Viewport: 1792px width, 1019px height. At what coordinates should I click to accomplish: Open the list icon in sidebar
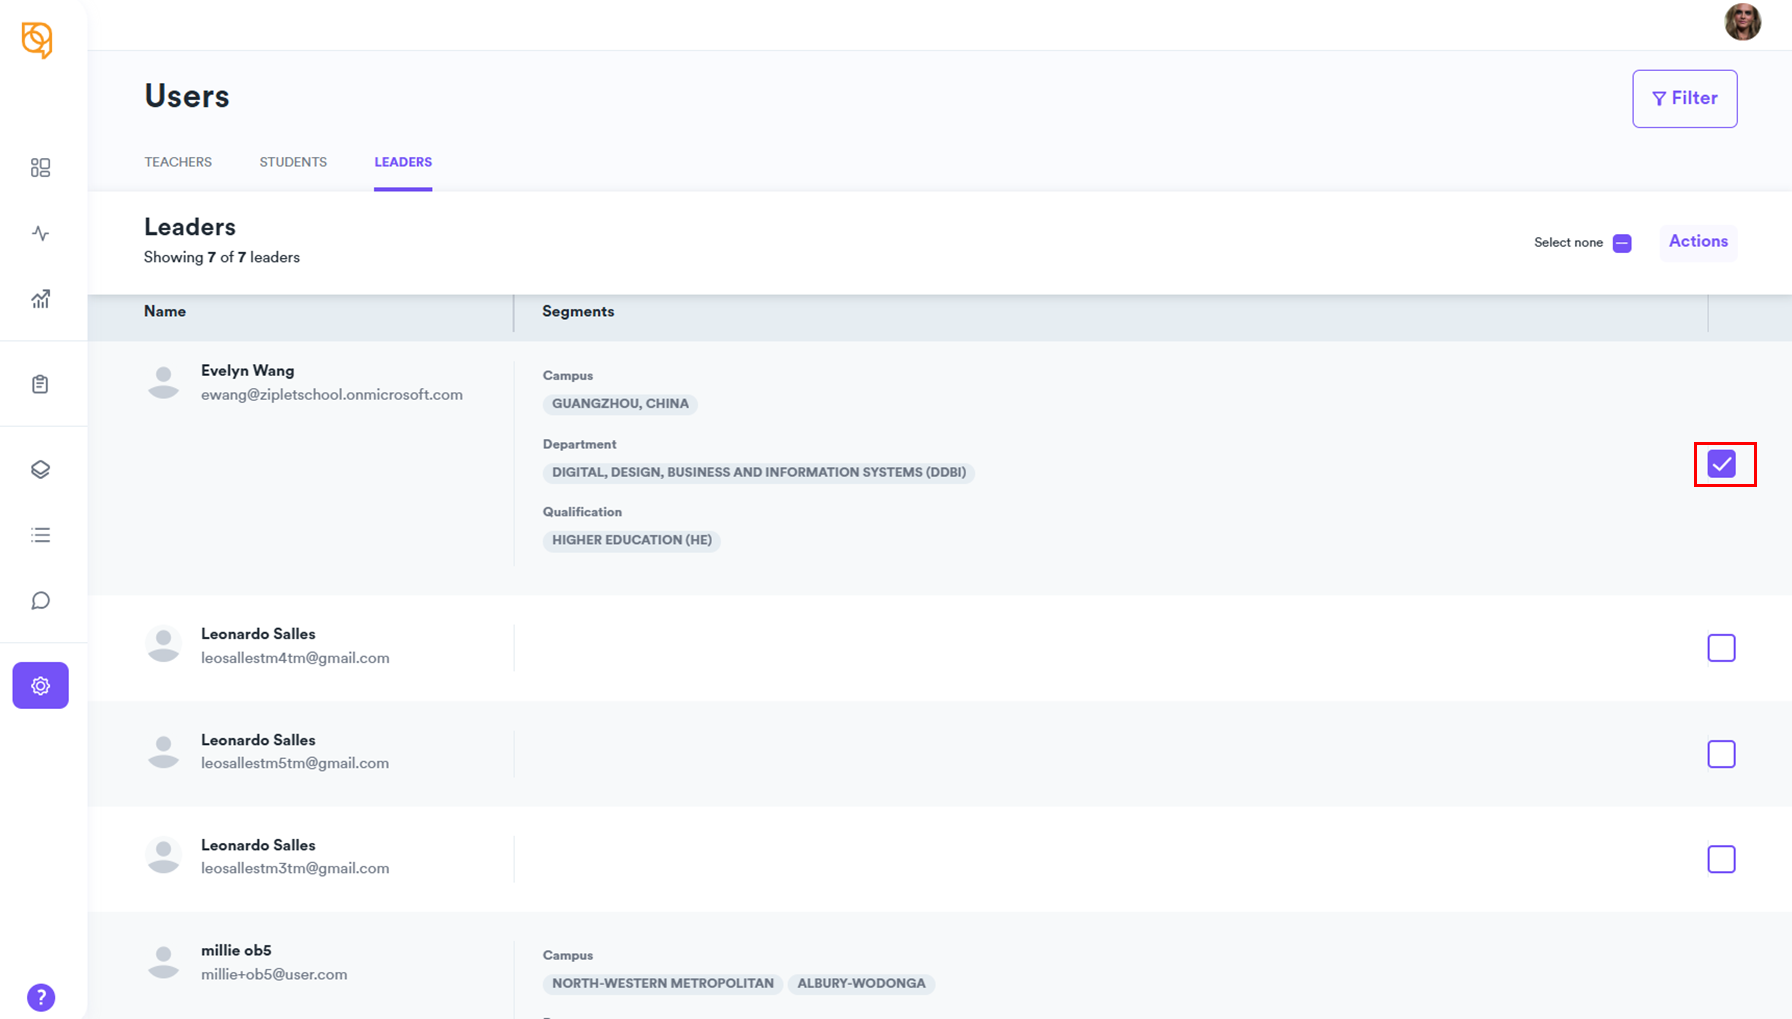[x=40, y=535]
